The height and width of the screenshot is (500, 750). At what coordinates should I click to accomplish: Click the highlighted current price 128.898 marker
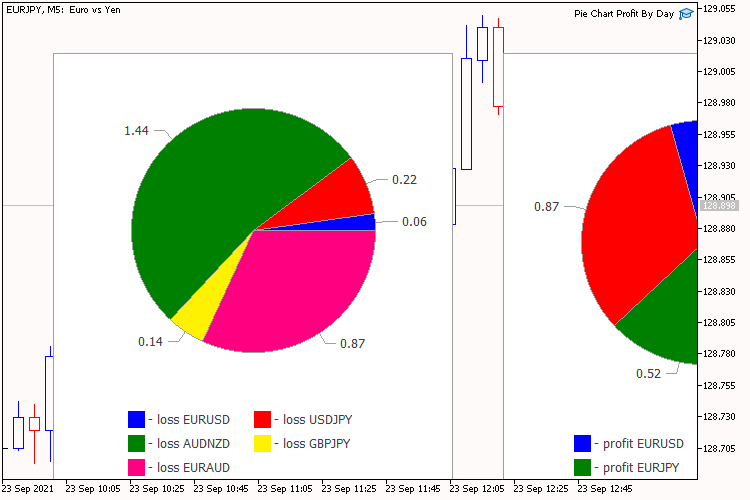719,205
